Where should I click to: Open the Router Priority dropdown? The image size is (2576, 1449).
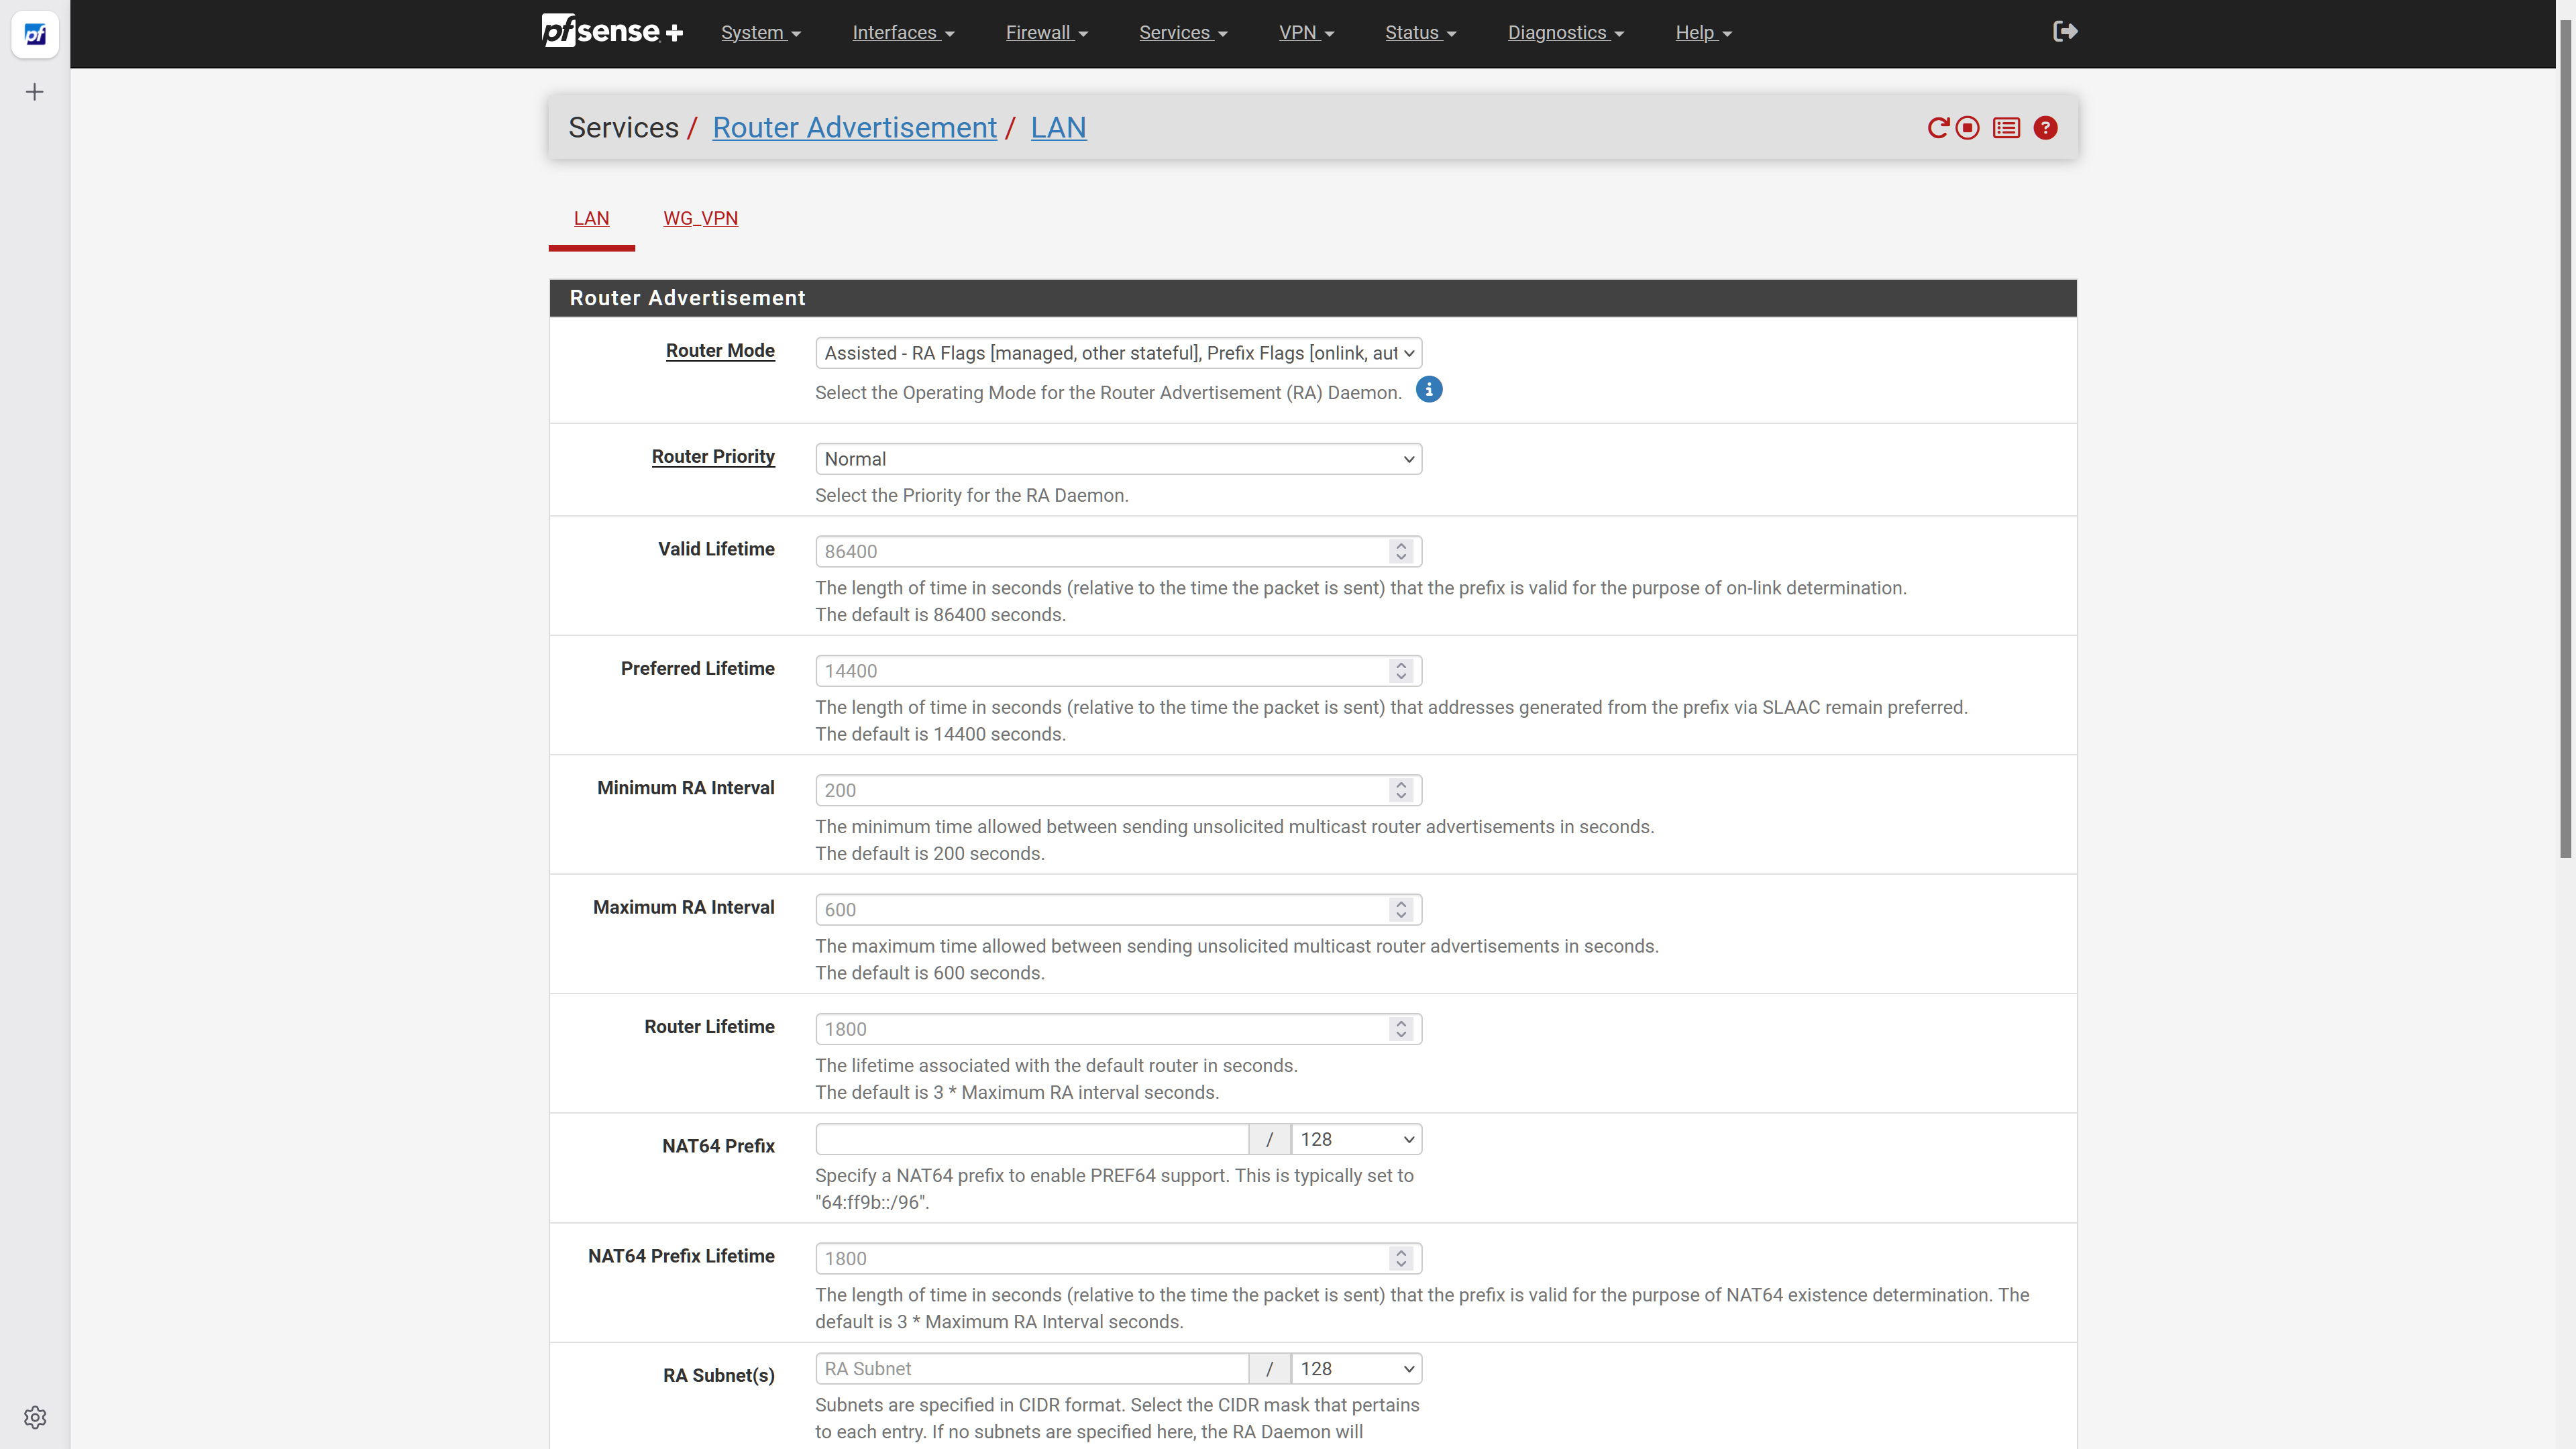[x=1118, y=459]
